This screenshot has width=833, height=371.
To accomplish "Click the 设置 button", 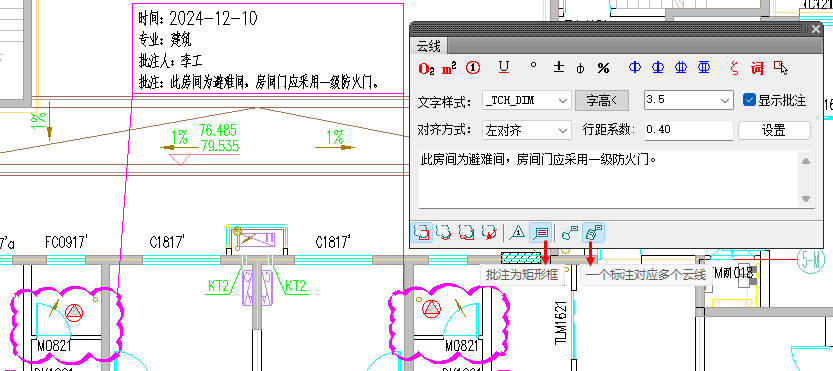I will (x=774, y=130).
